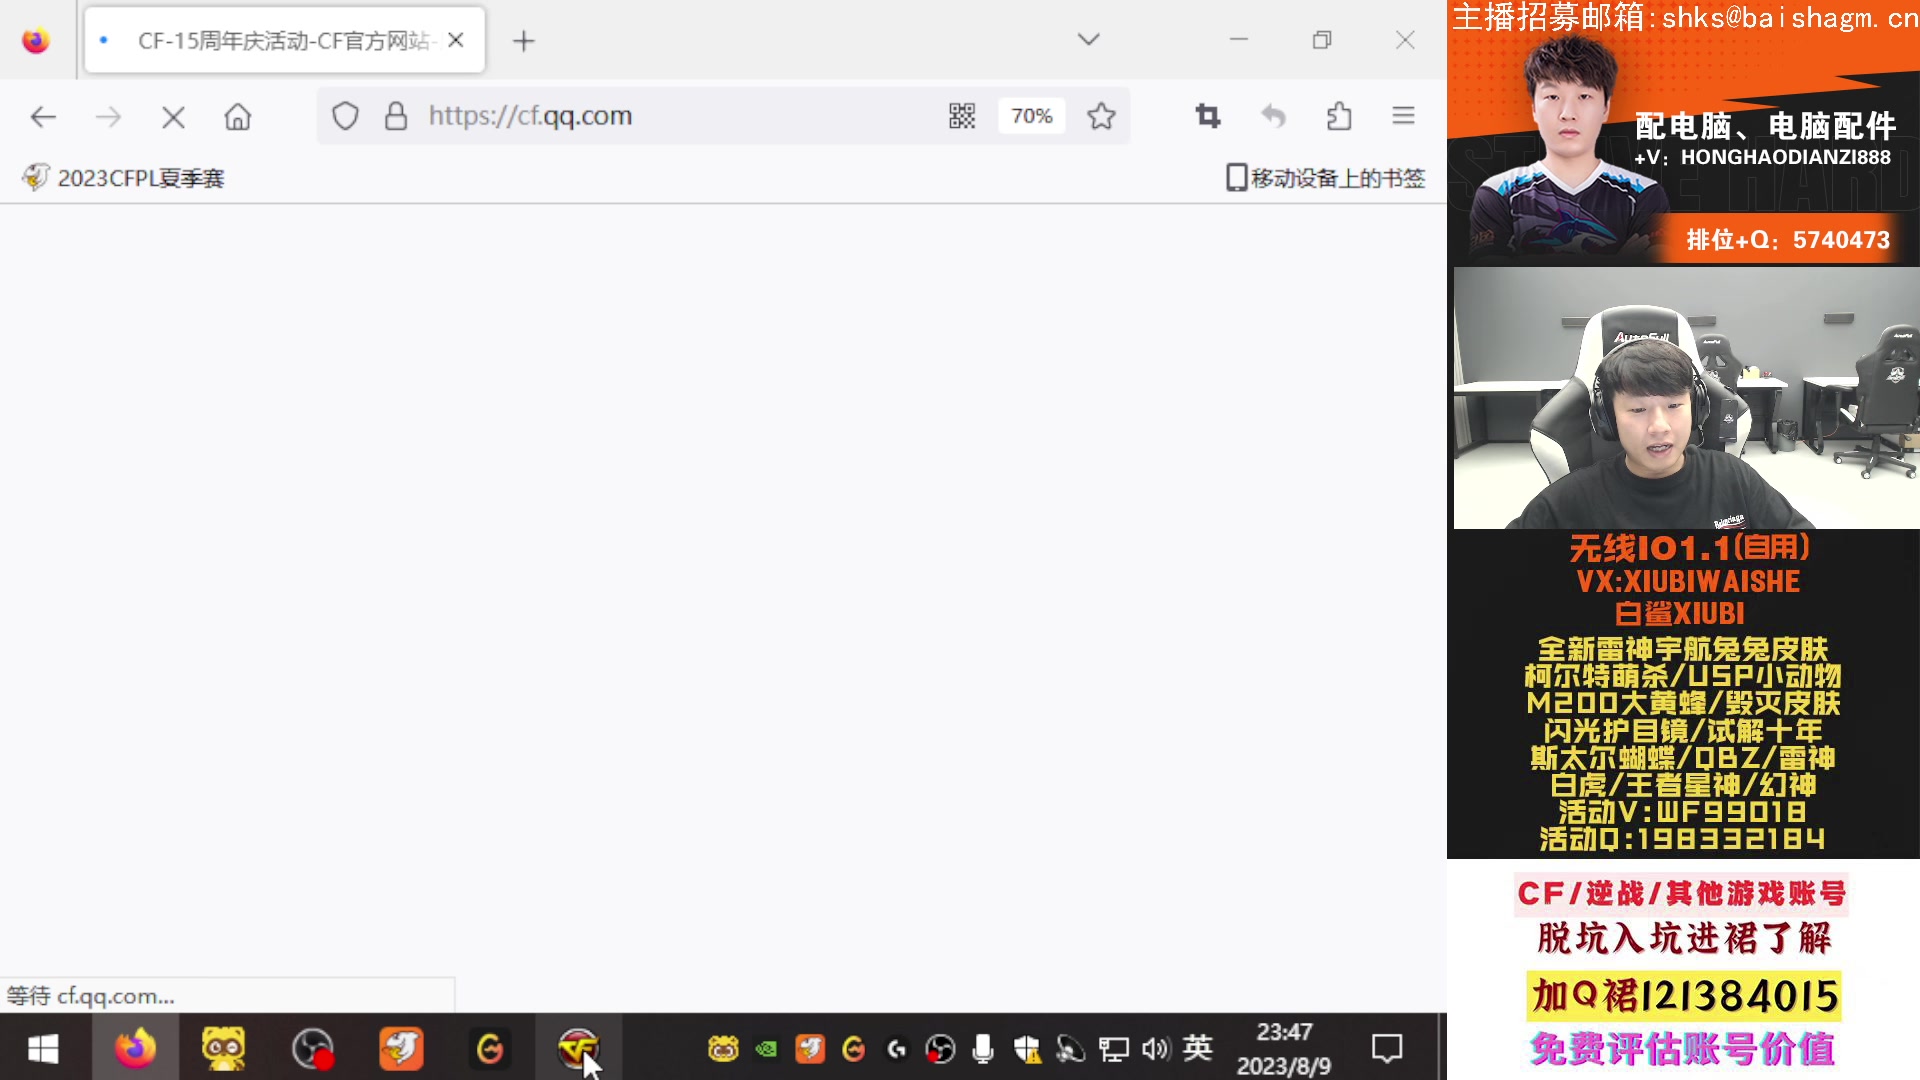Open the Logitech G tray icon

[x=897, y=1049]
